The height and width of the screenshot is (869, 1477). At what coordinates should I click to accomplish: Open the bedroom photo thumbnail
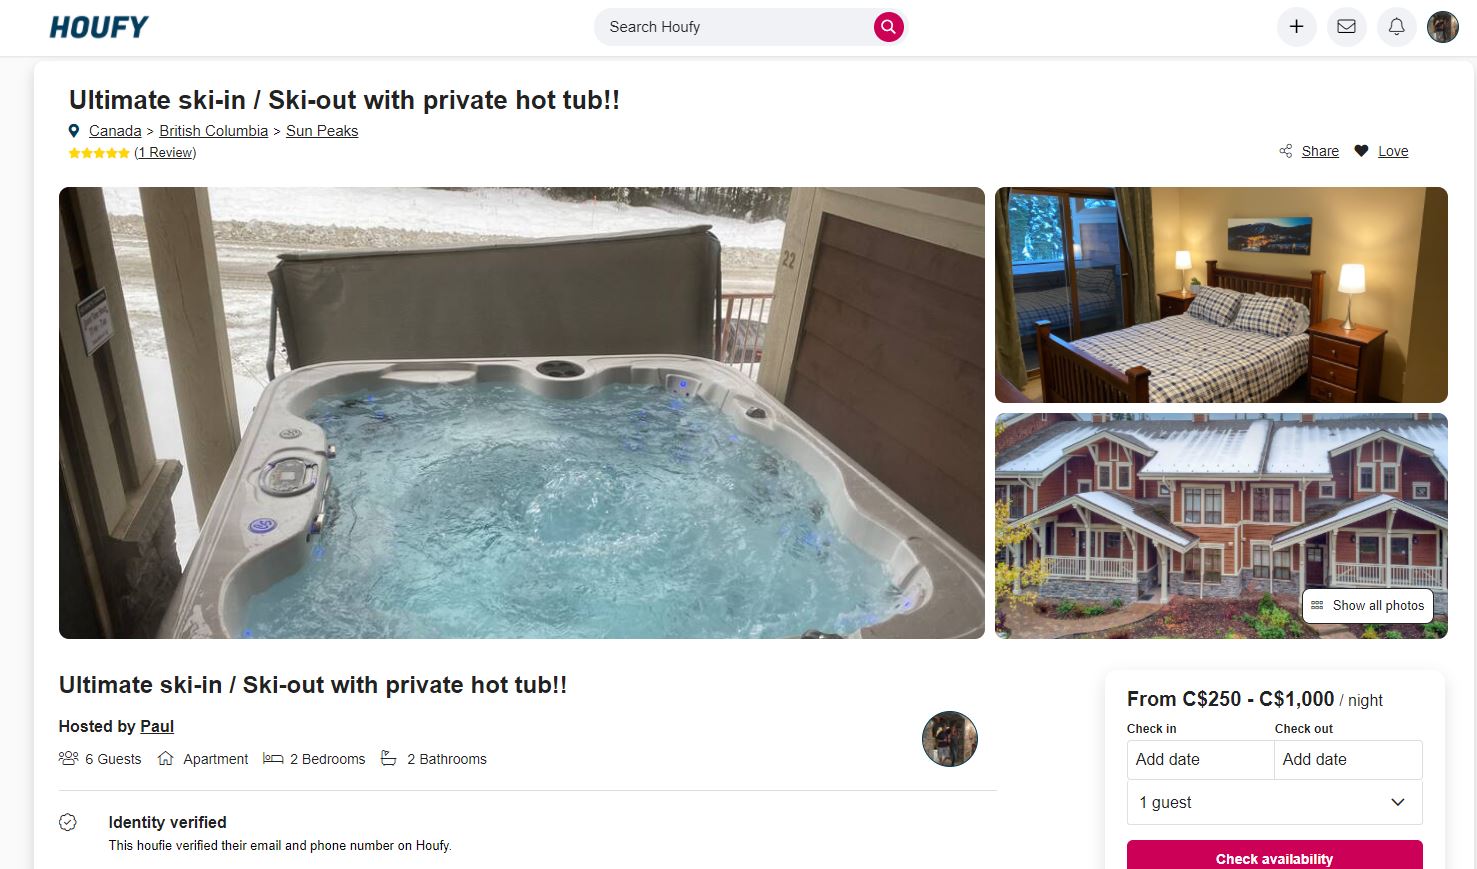coord(1221,295)
